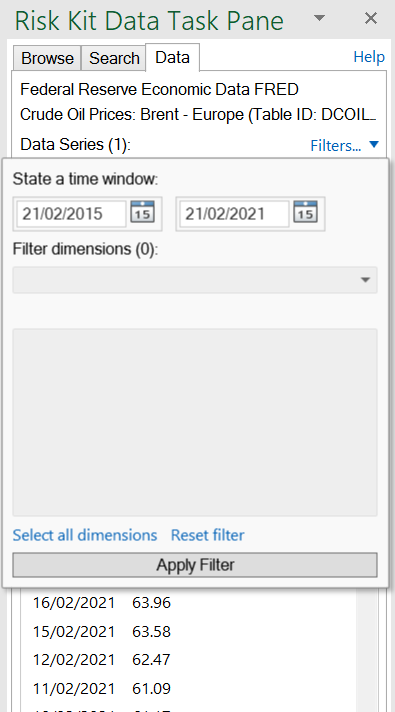
Task: Expand the Filter dimensions dropdown
Action: point(195,280)
